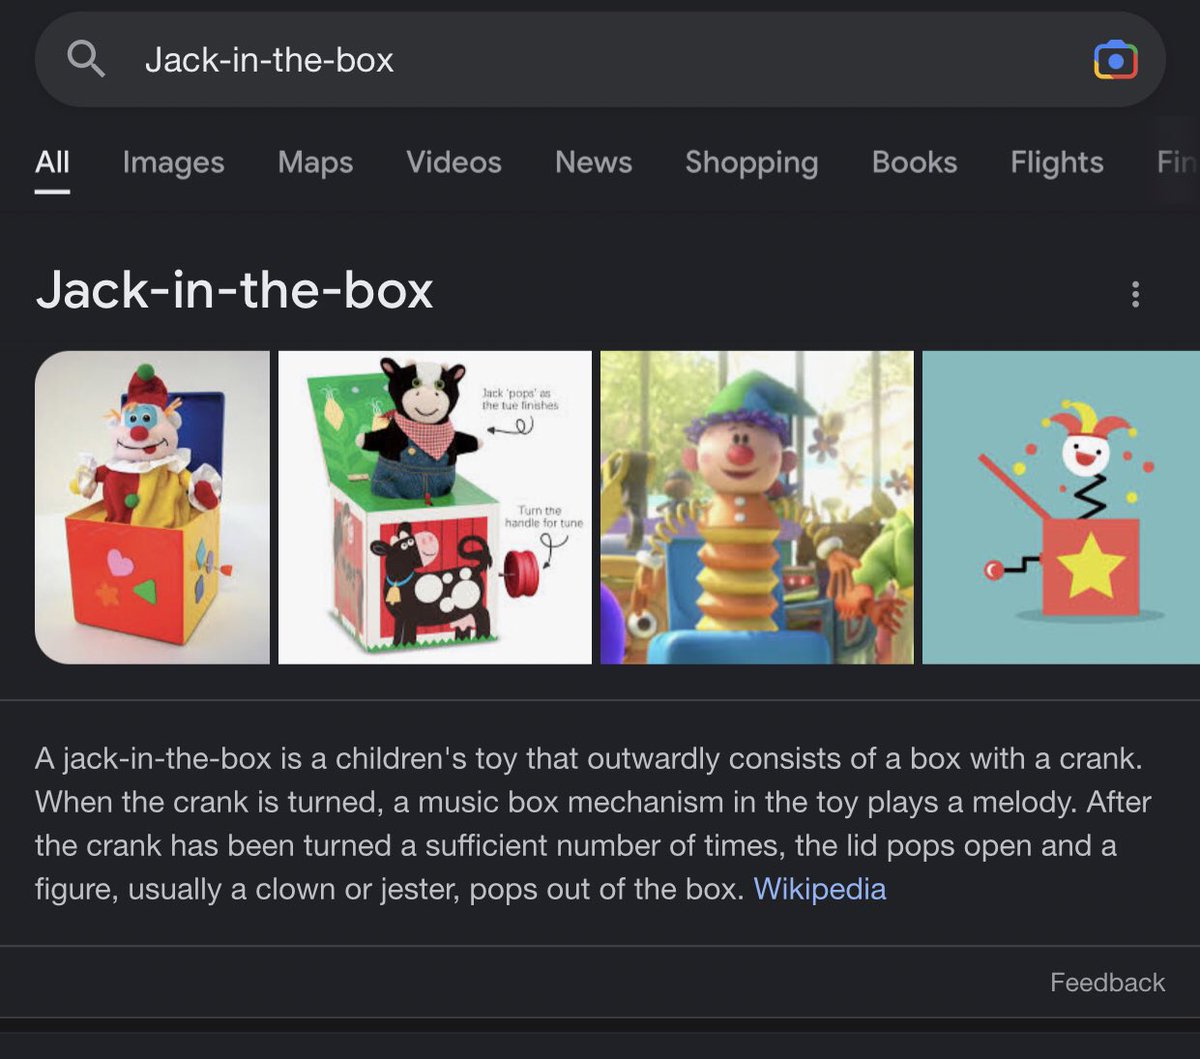1200x1059 pixels.
Task: Open the clown in orange box photo
Action: [152, 507]
